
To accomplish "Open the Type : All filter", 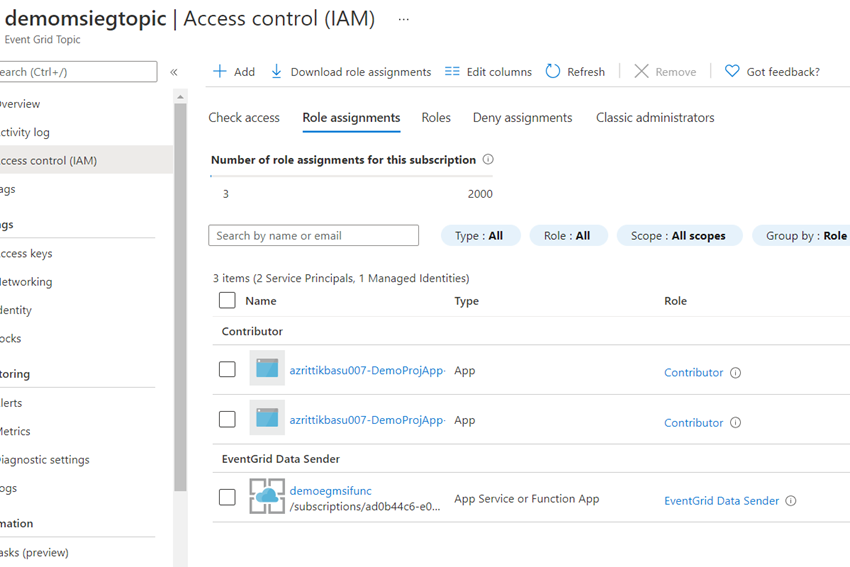I will click(x=480, y=236).
